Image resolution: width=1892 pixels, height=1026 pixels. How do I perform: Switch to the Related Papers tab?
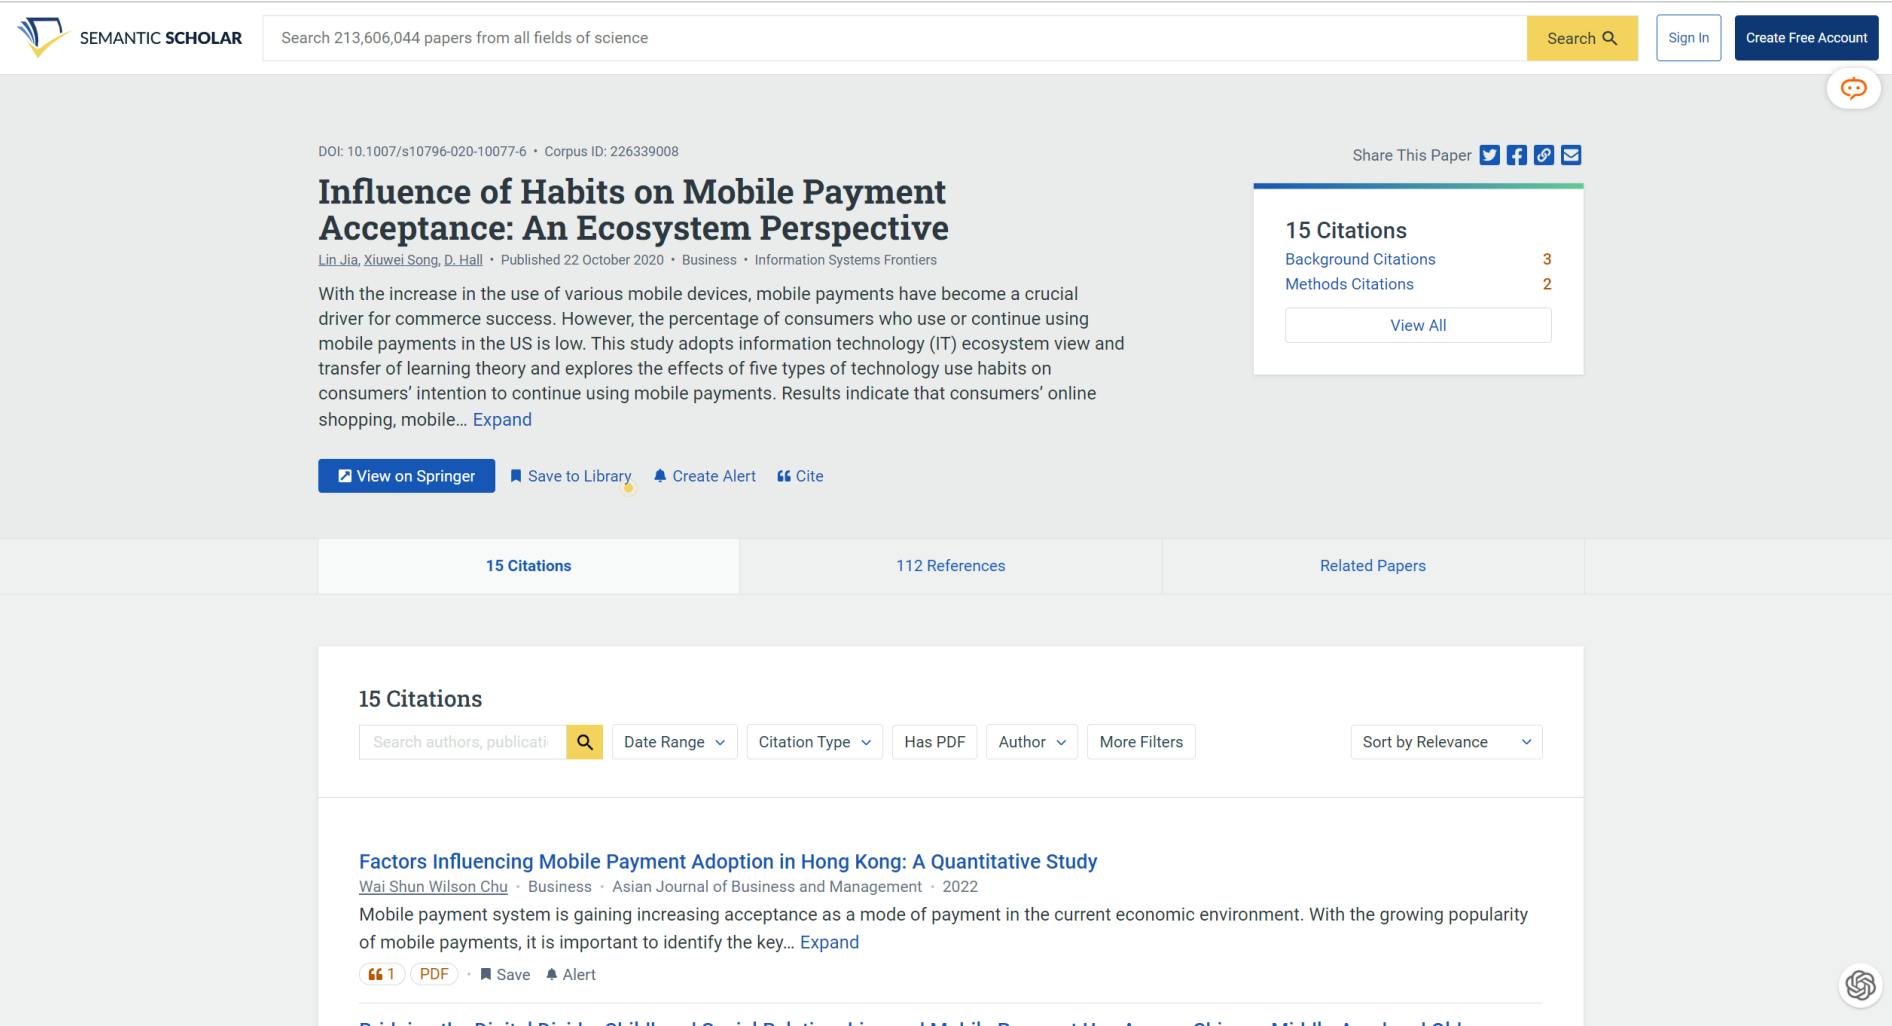[1372, 566]
